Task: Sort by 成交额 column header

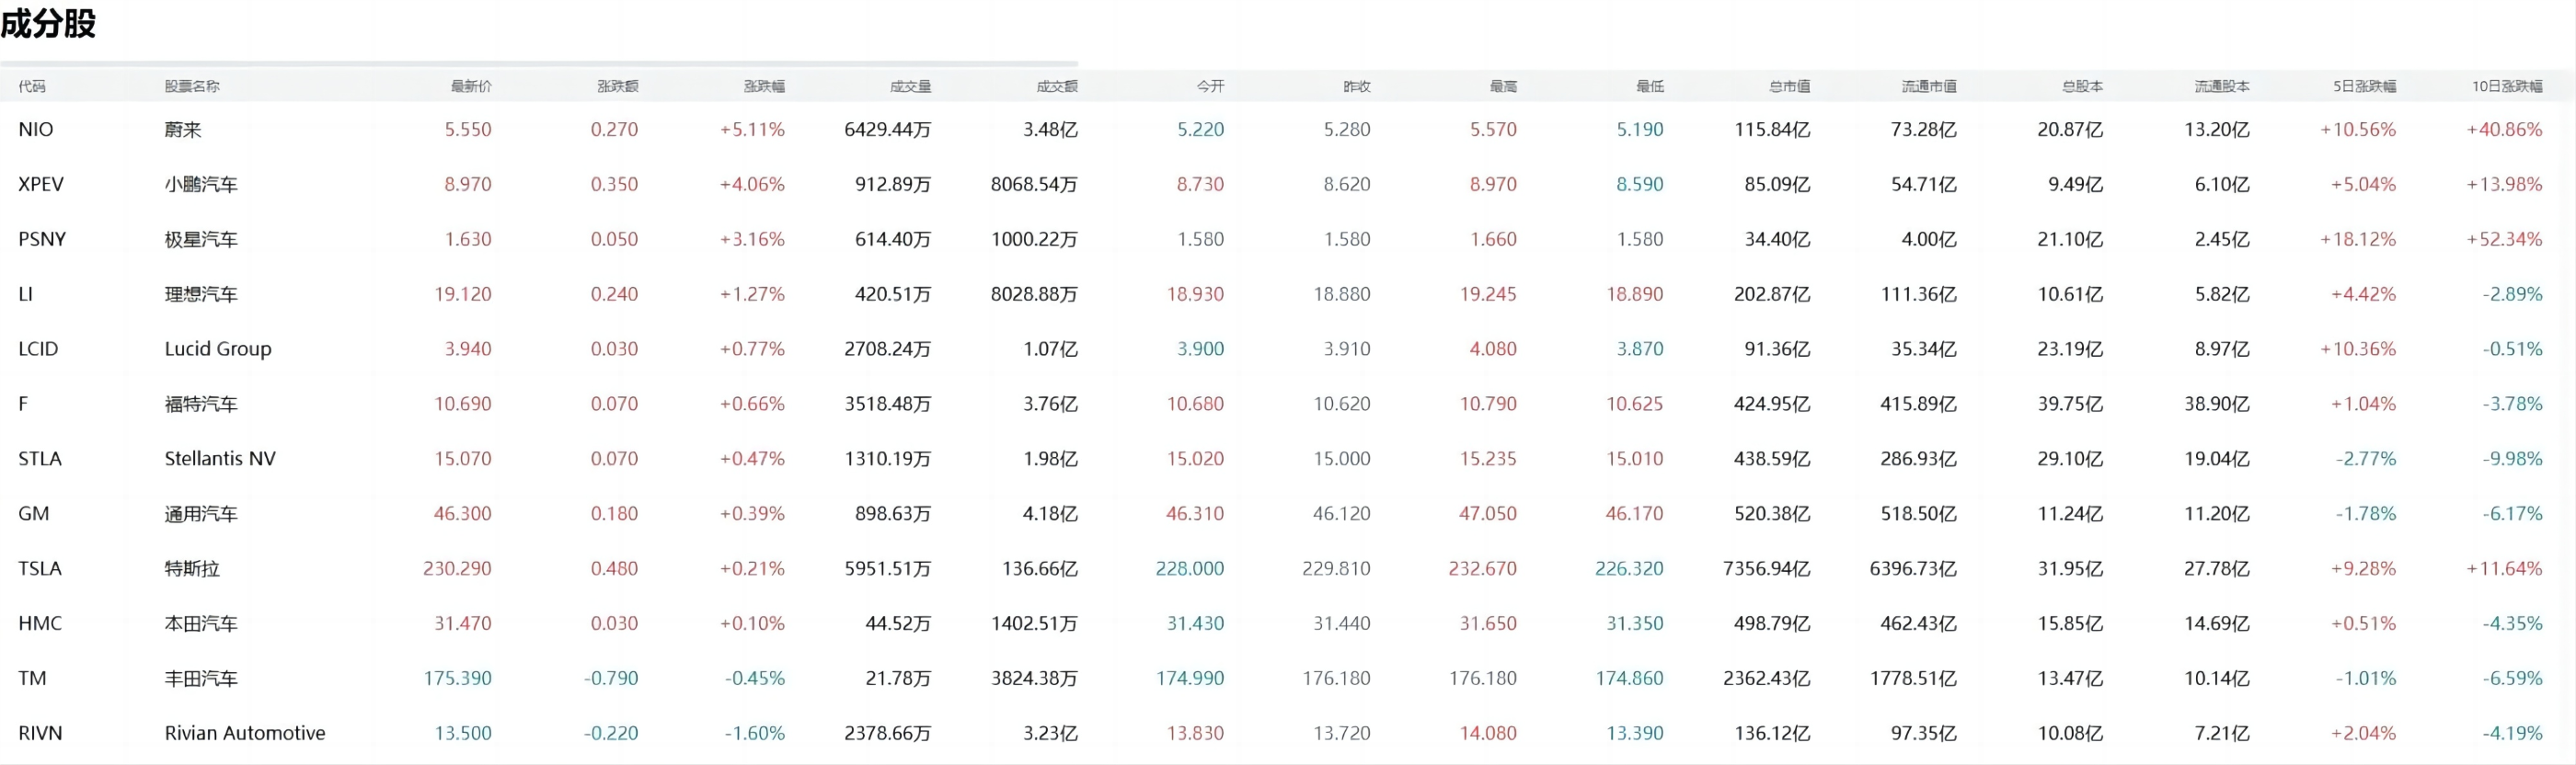Action: (x=1057, y=87)
